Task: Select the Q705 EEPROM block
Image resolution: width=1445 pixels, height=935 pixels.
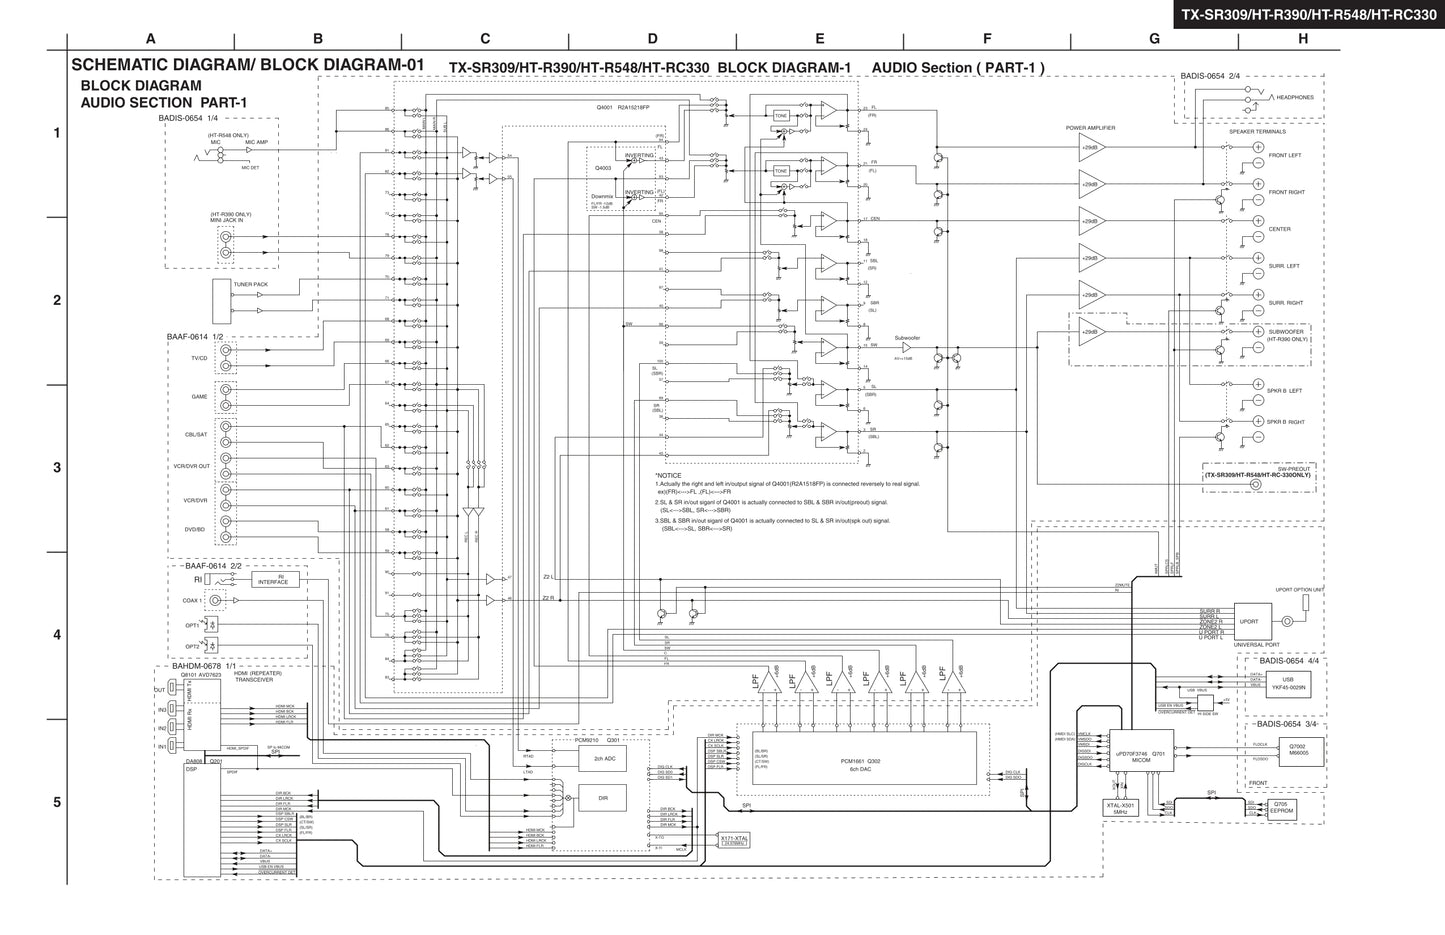Action: 1281,808
